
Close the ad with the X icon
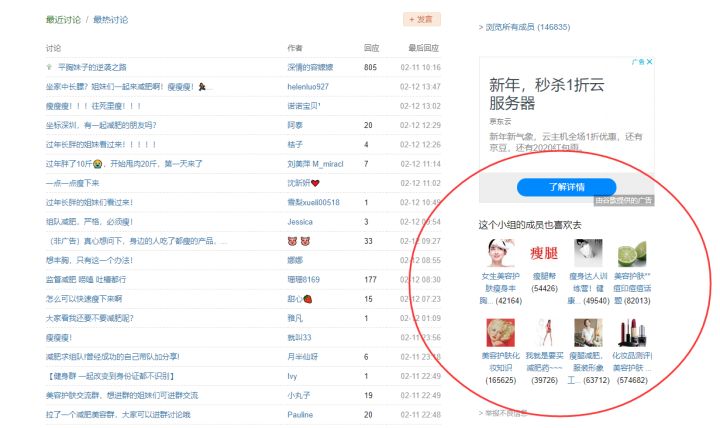pyautogui.click(x=648, y=62)
